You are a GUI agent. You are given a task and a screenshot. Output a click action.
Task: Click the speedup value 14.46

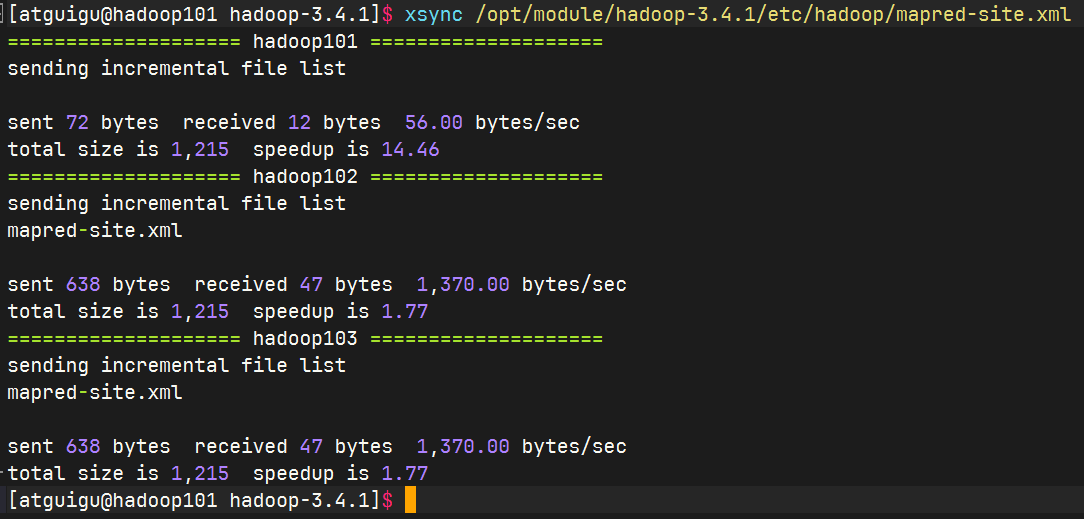(410, 150)
